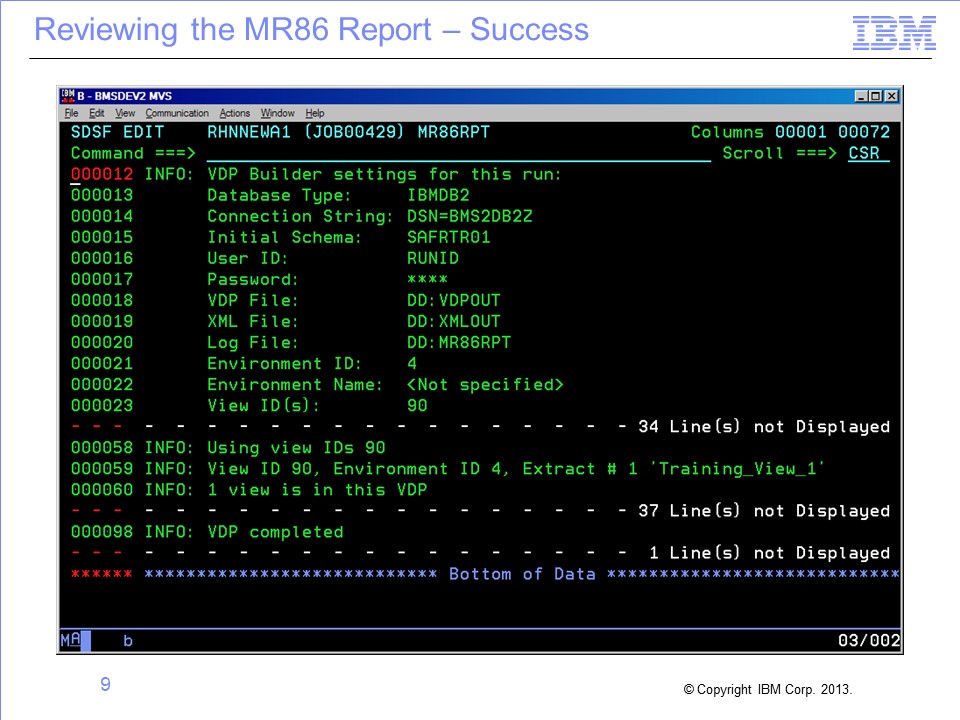Click the '34 Line(s) not Displayed' message

click(763, 427)
